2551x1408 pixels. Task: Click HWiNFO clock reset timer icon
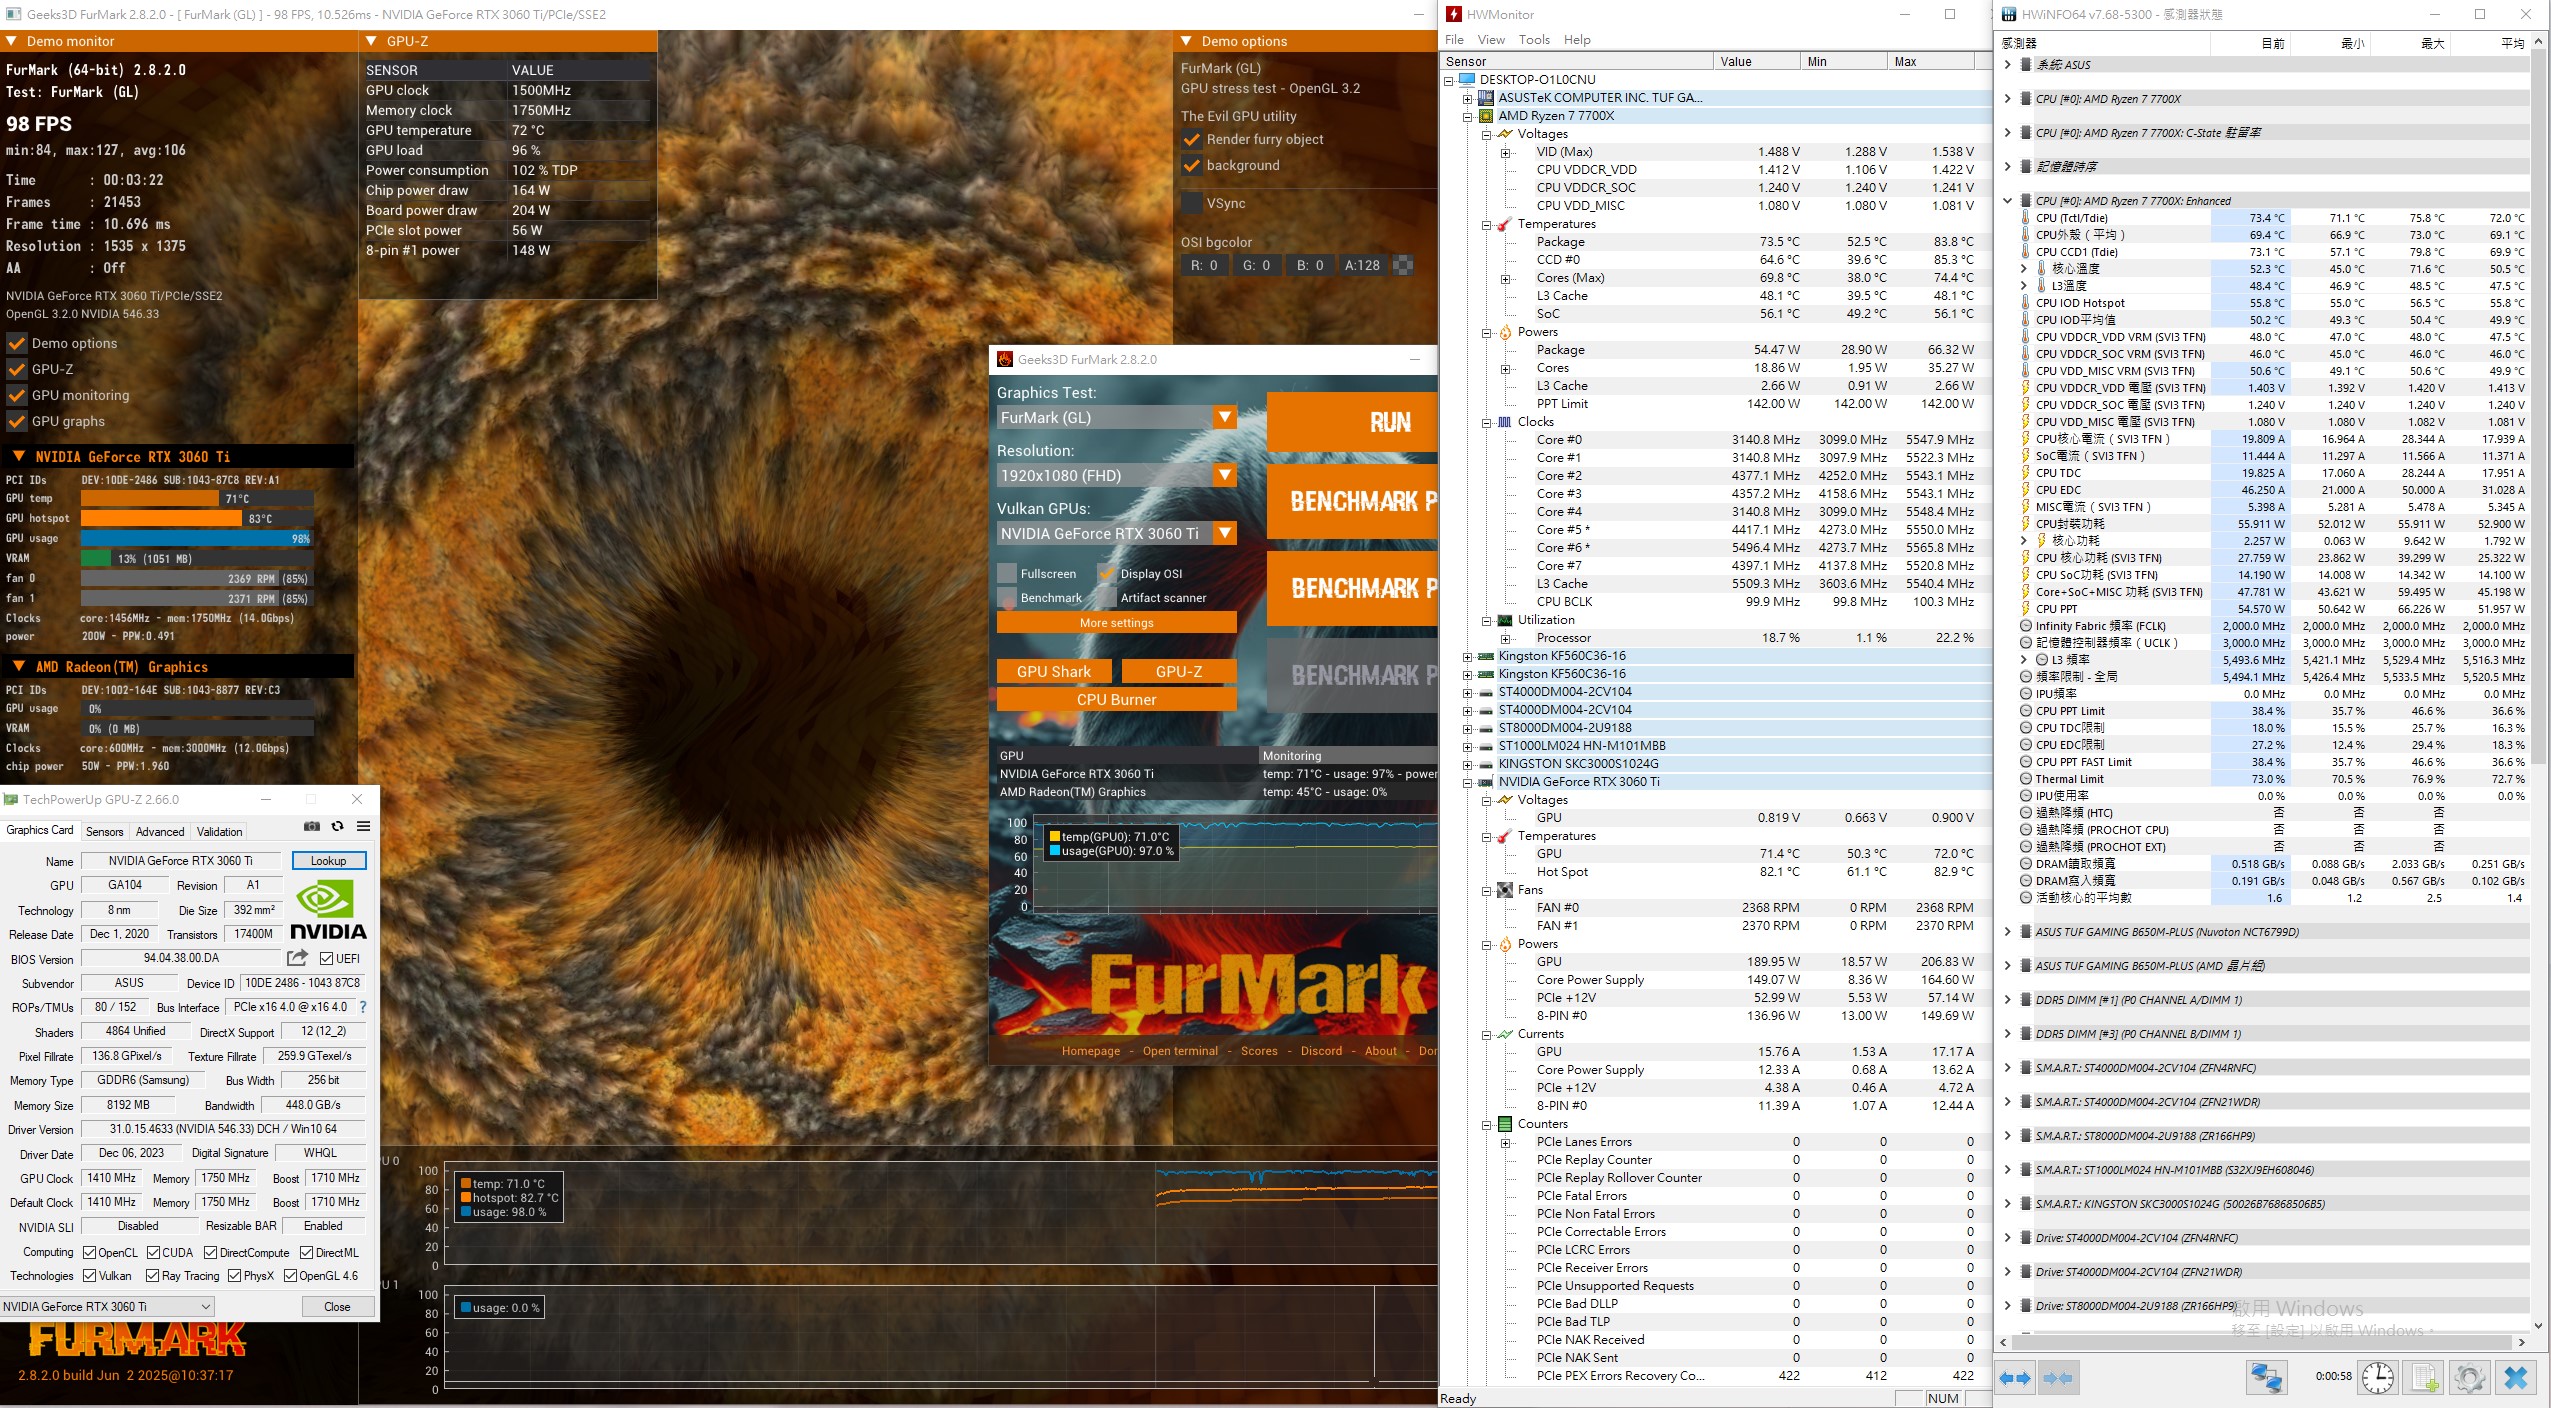2378,1377
